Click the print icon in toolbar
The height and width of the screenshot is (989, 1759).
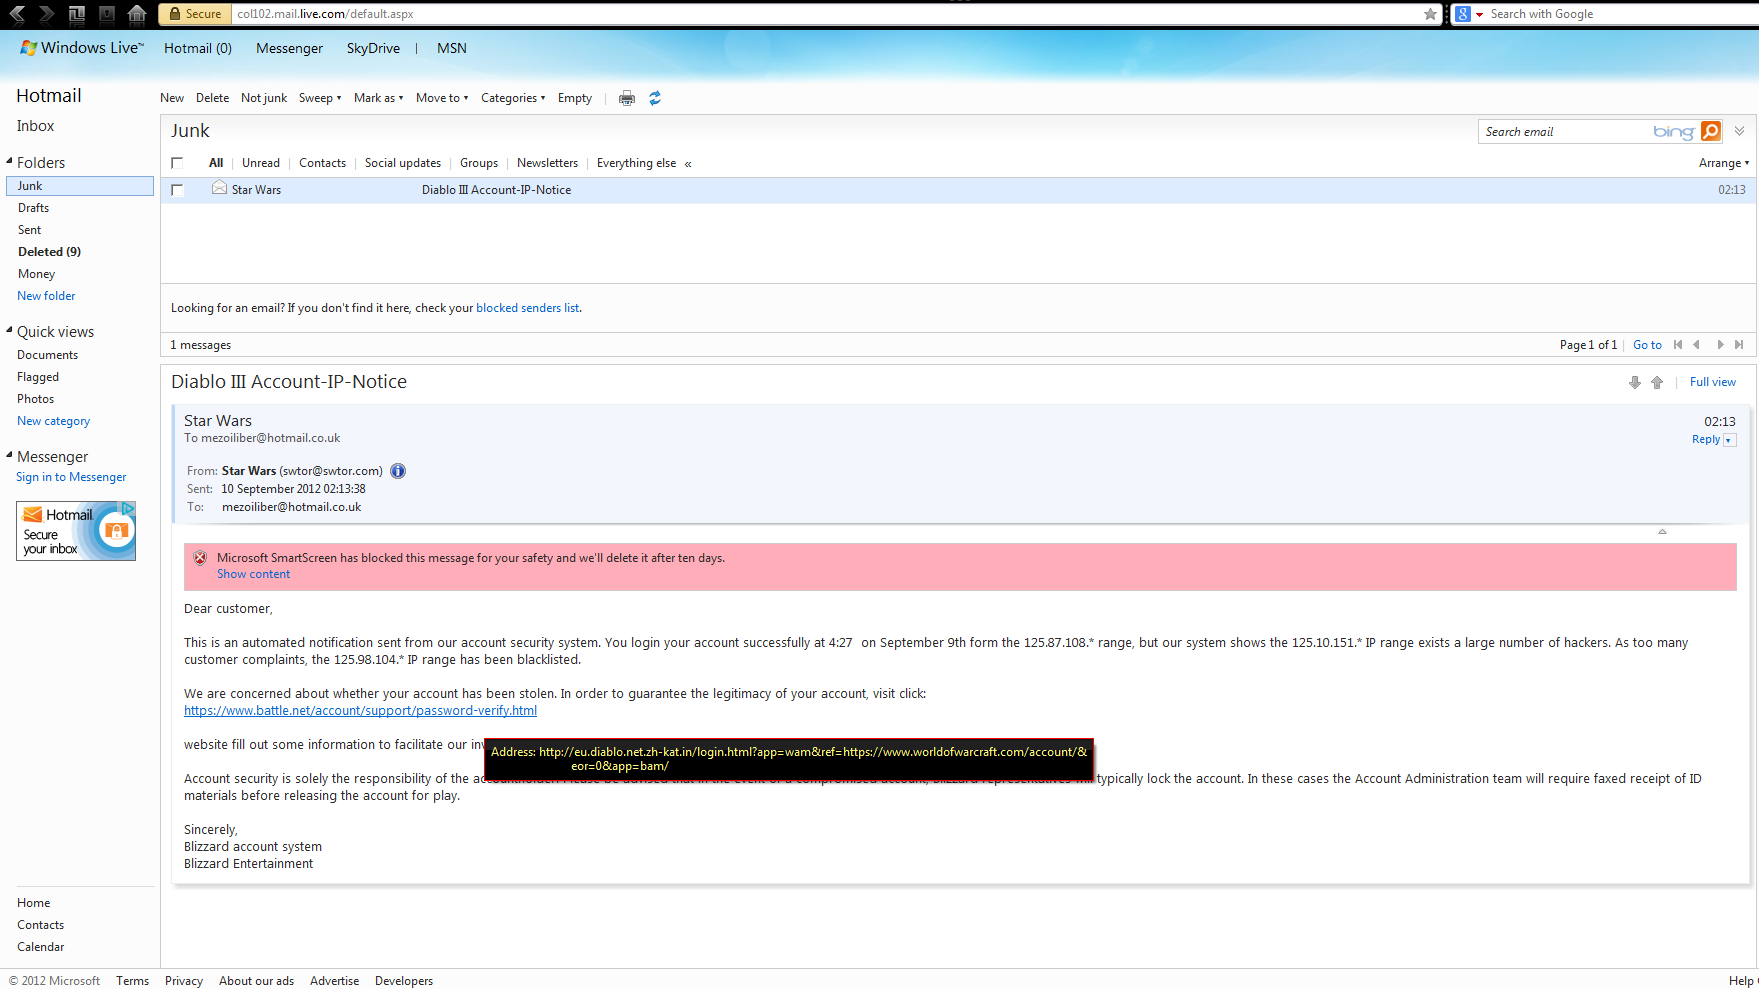[x=627, y=98]
